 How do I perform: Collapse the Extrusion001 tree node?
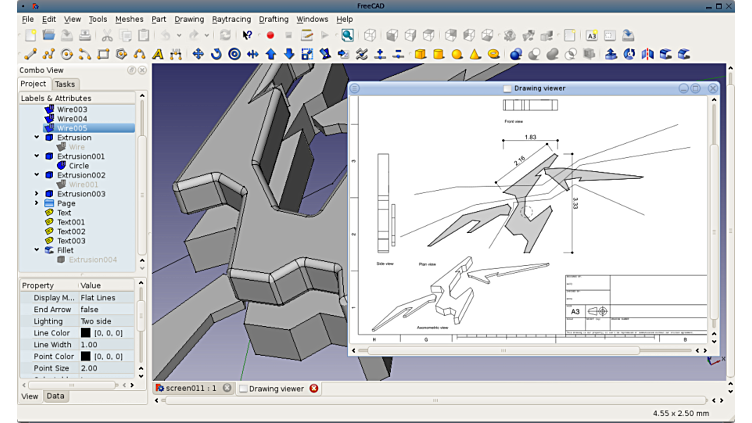(37, 157)
